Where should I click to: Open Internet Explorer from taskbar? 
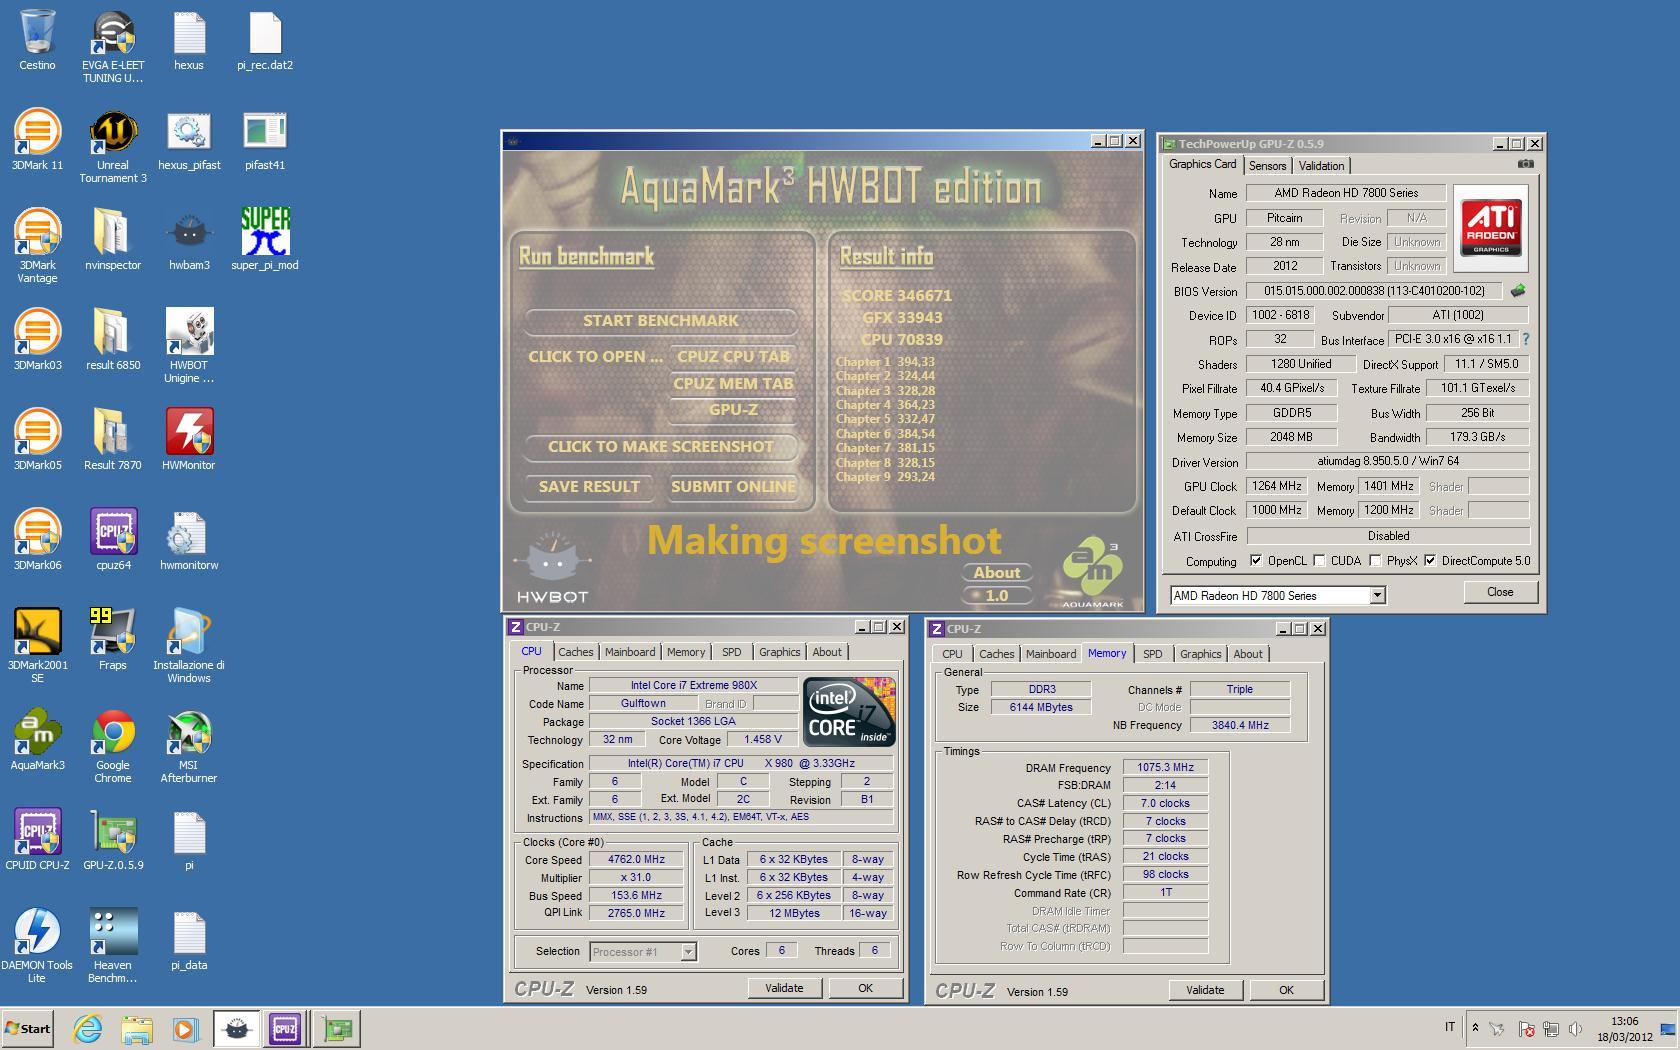point(88,1028)
